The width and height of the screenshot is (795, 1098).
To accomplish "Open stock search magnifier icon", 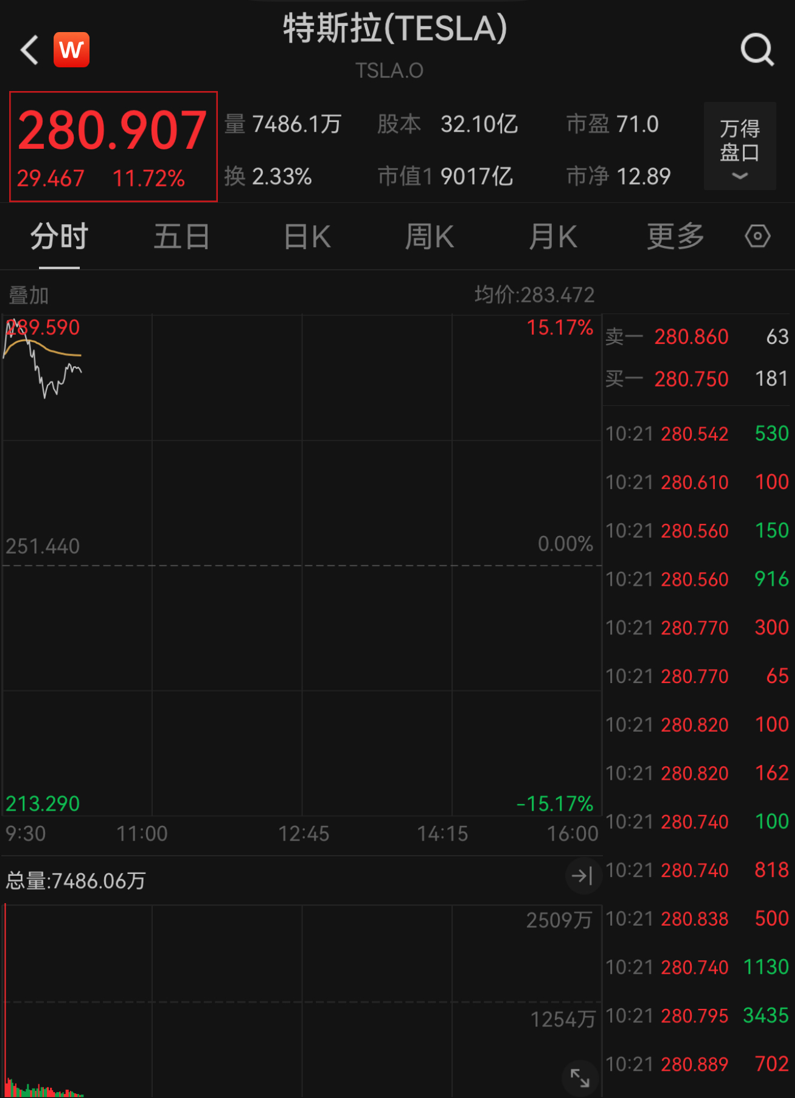I will click(757, 50).
